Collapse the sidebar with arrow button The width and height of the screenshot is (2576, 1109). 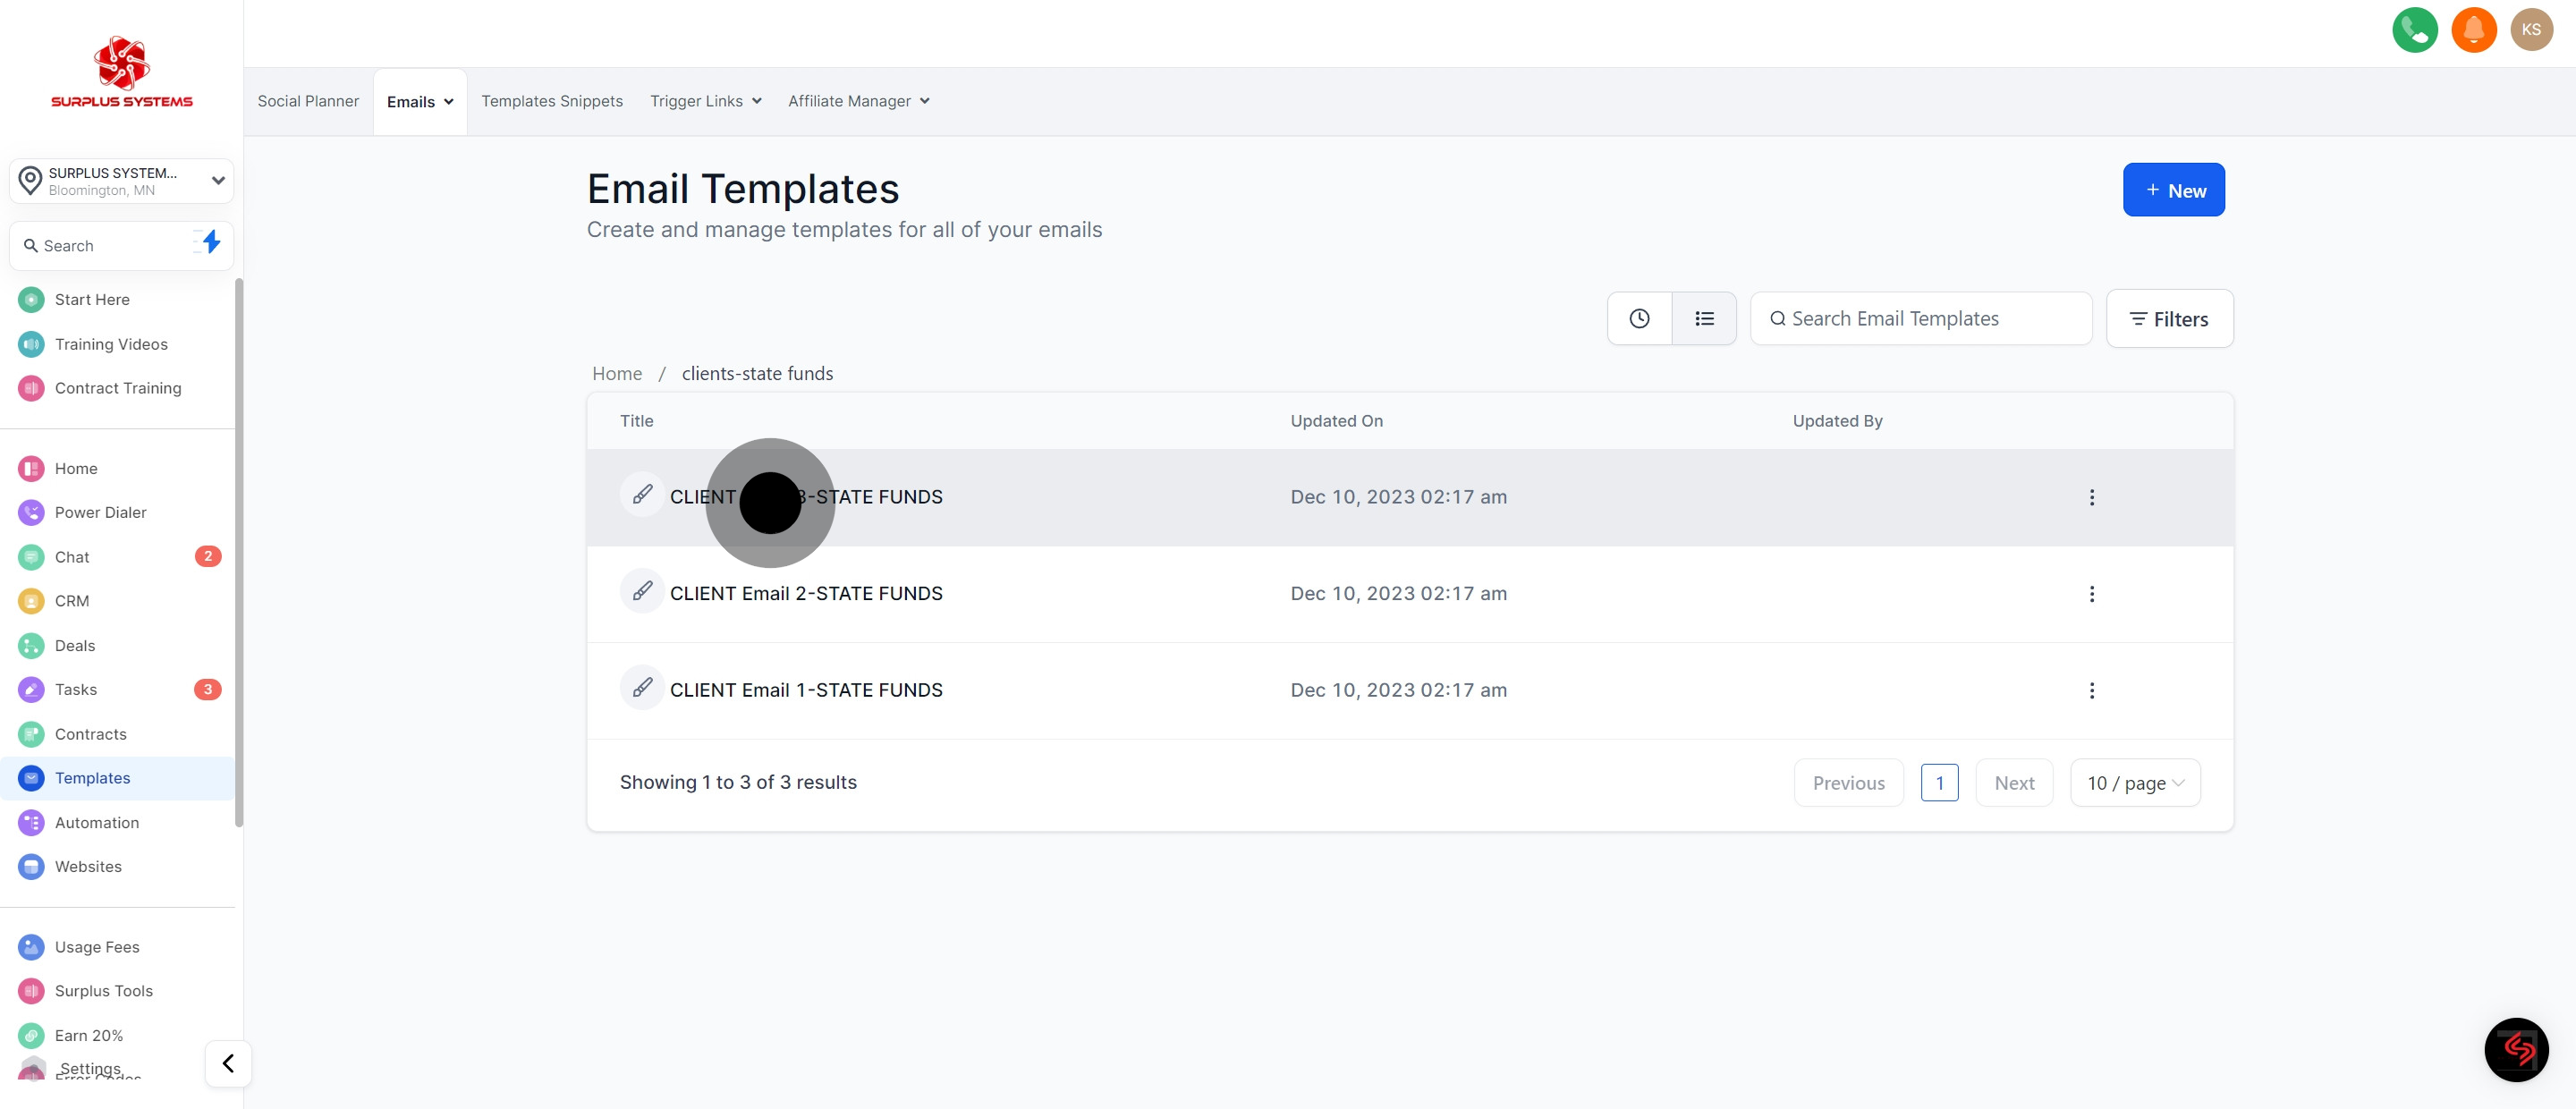(228, 1063)
